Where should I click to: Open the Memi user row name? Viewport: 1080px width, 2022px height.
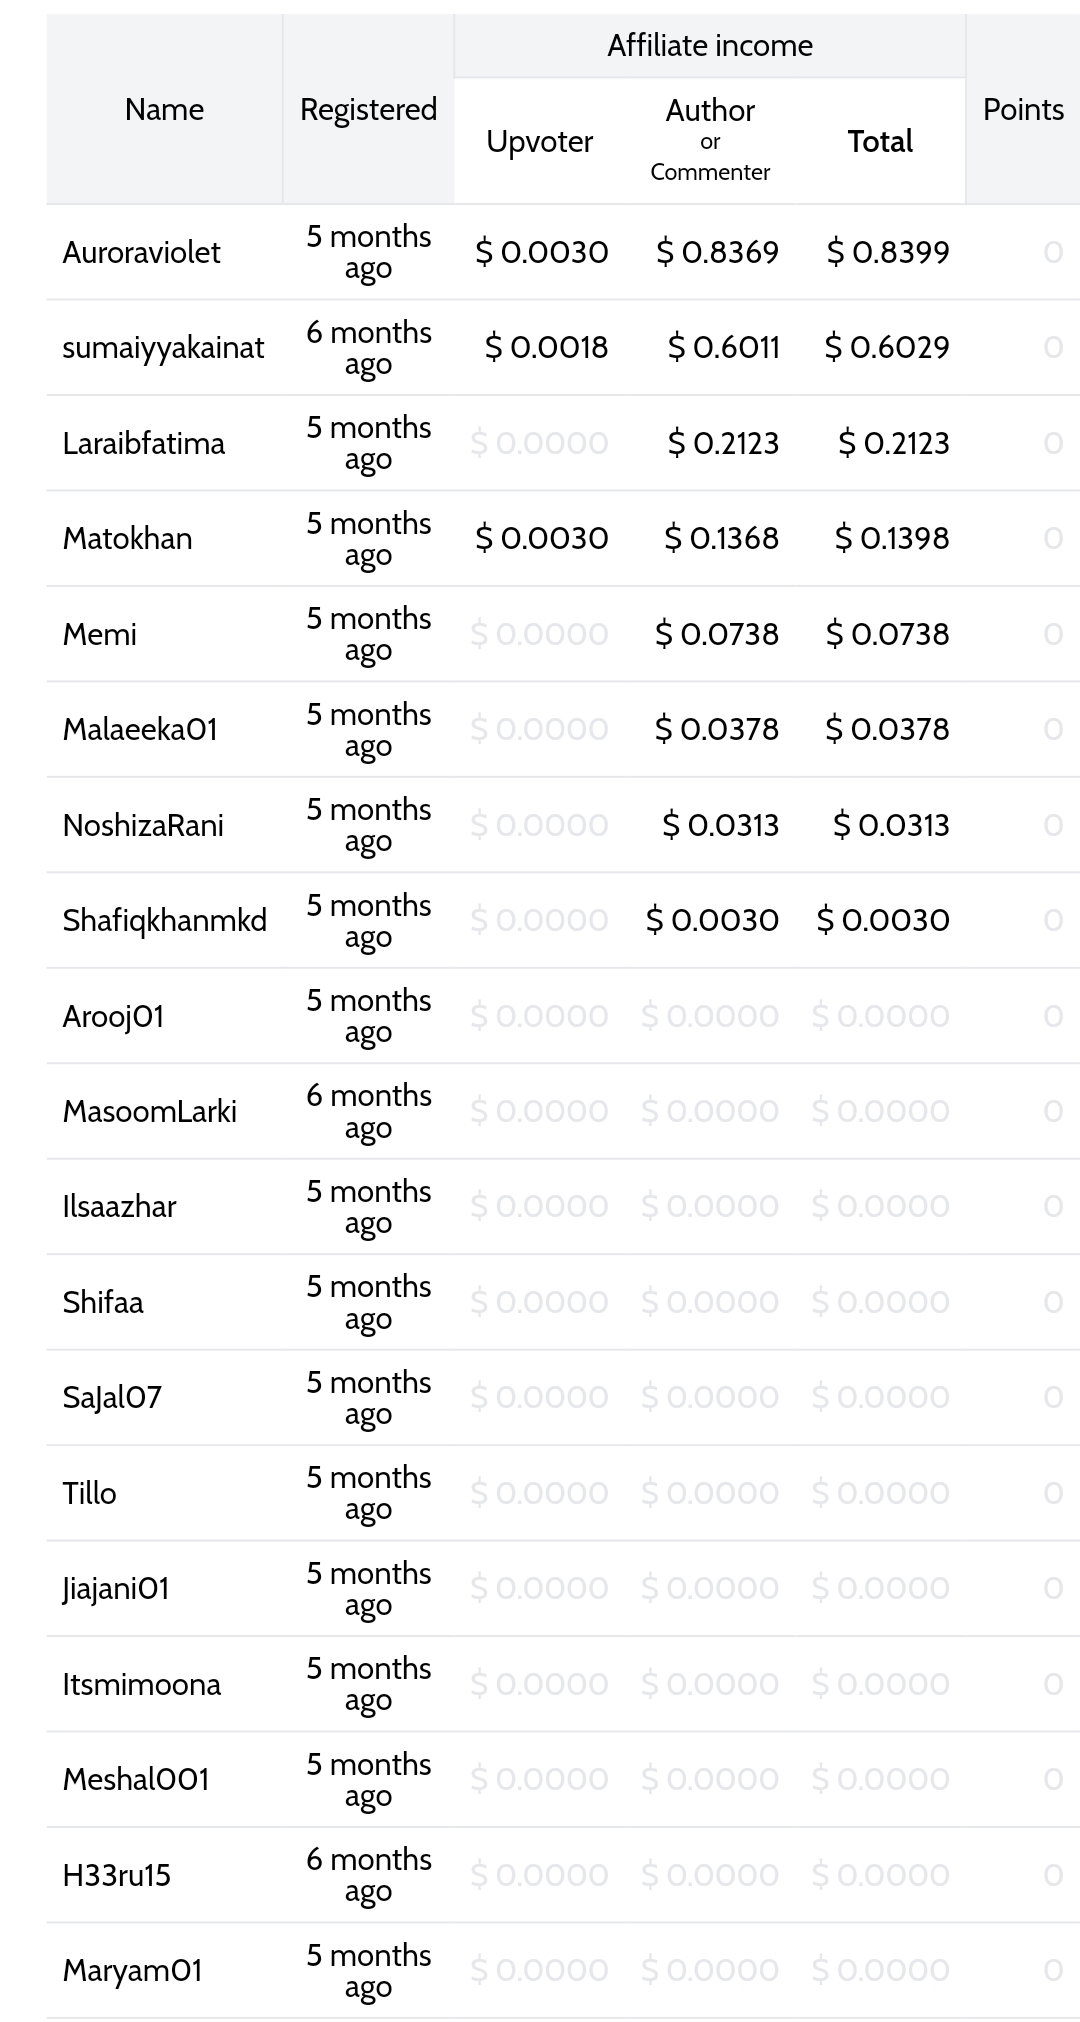[99, 634]
